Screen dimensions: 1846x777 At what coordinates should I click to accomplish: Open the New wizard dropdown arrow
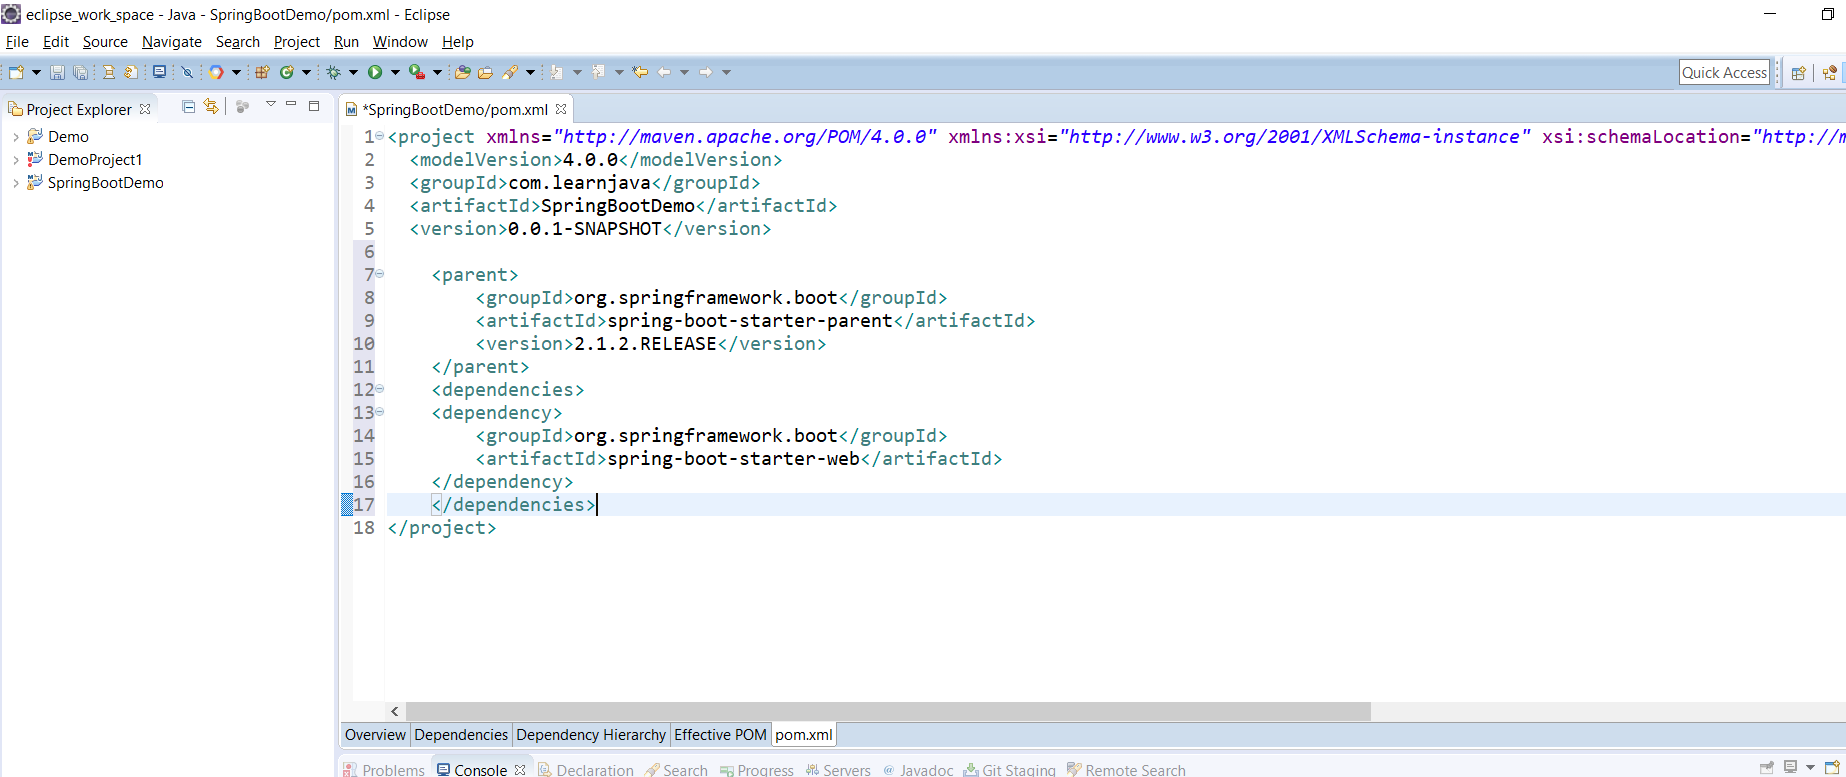point(36,72)
